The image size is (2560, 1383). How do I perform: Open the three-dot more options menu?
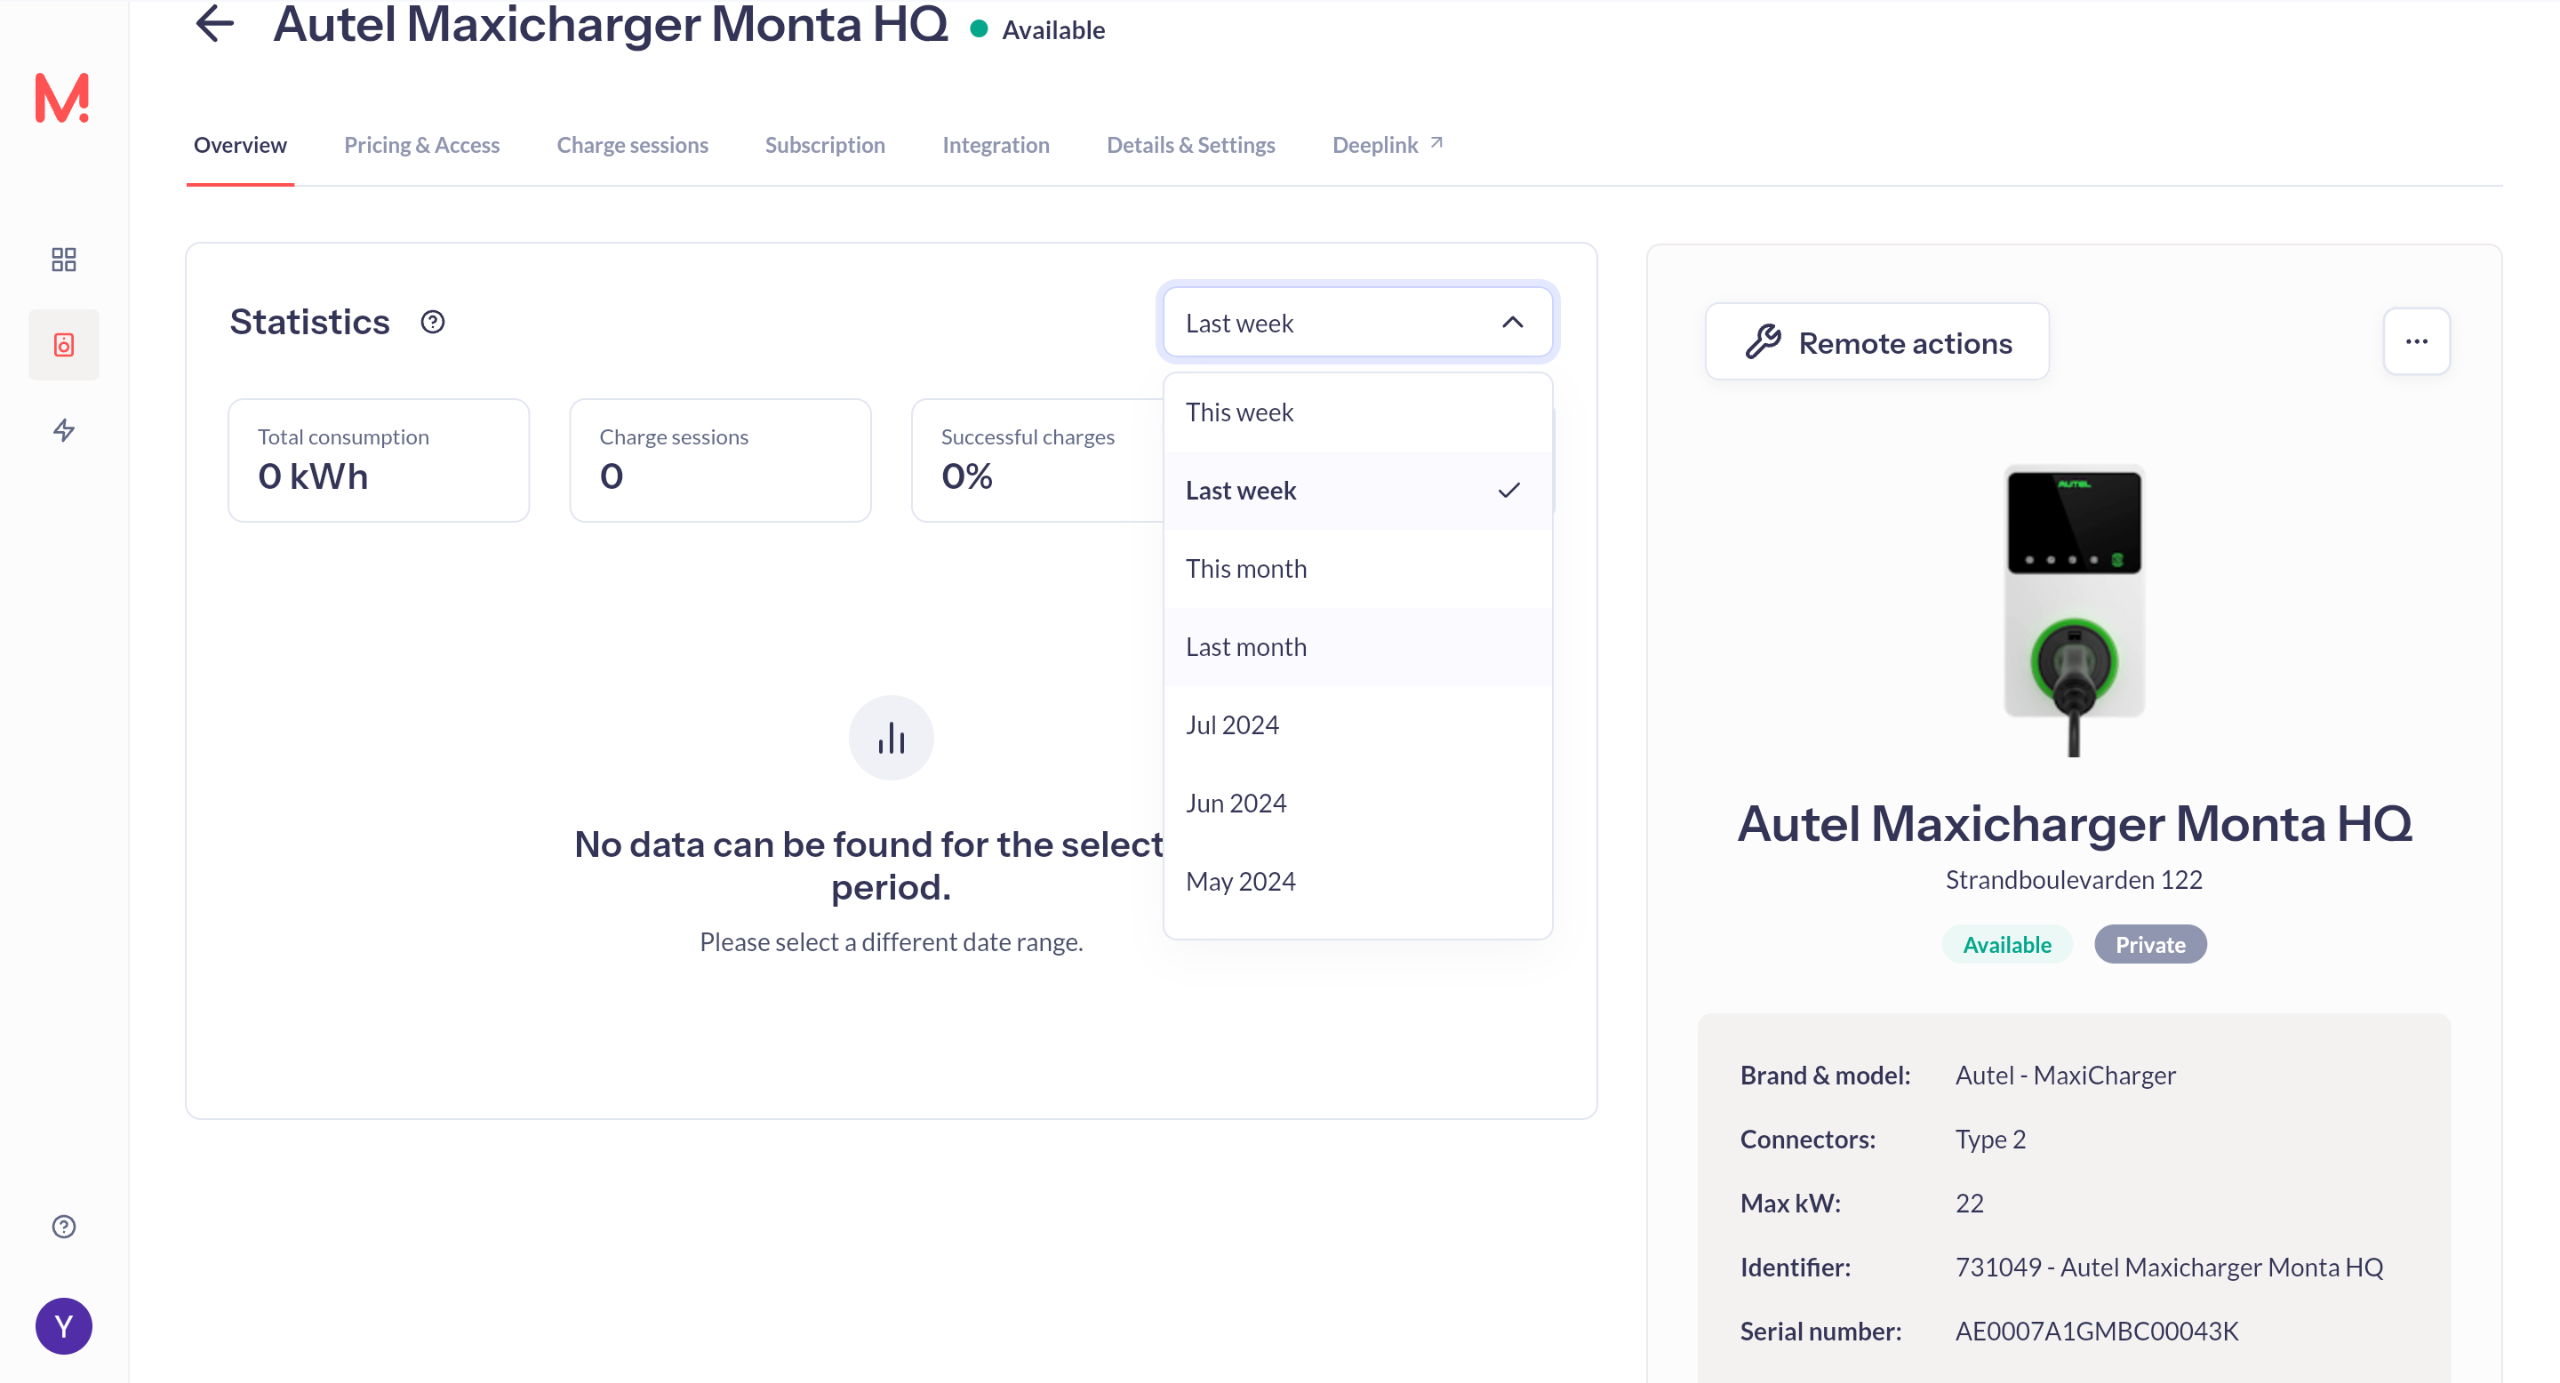coord(2416,342)
